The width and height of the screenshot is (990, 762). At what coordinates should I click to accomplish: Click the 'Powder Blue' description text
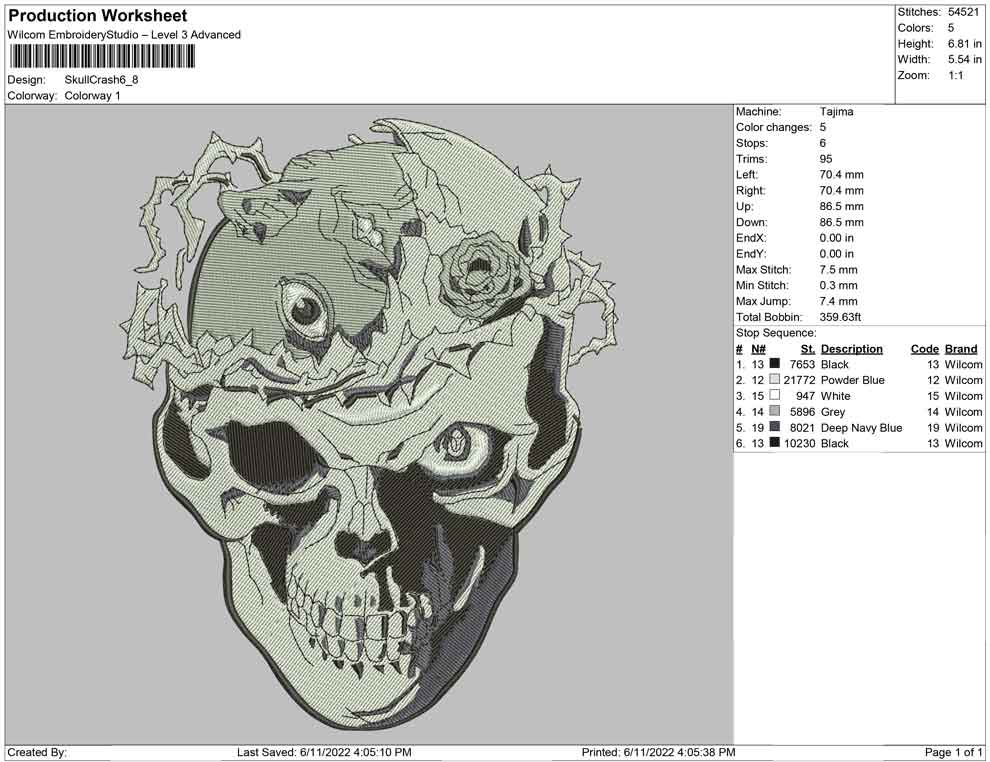852,380
